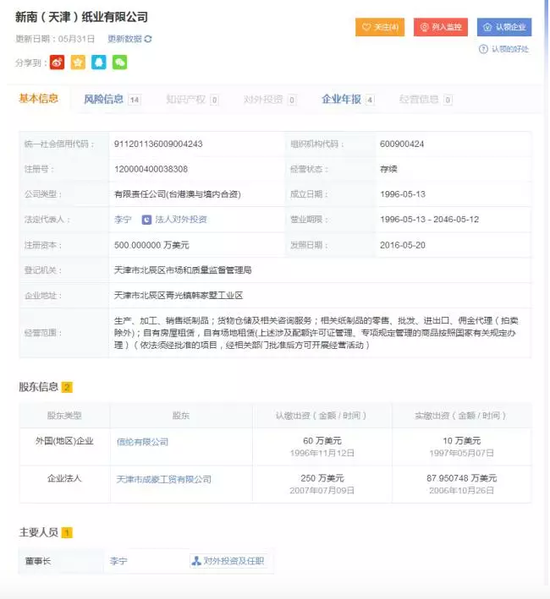Click paid-in amount 10 万美元
This screenshot has width=550, height=599.
(x=461, y=441)
